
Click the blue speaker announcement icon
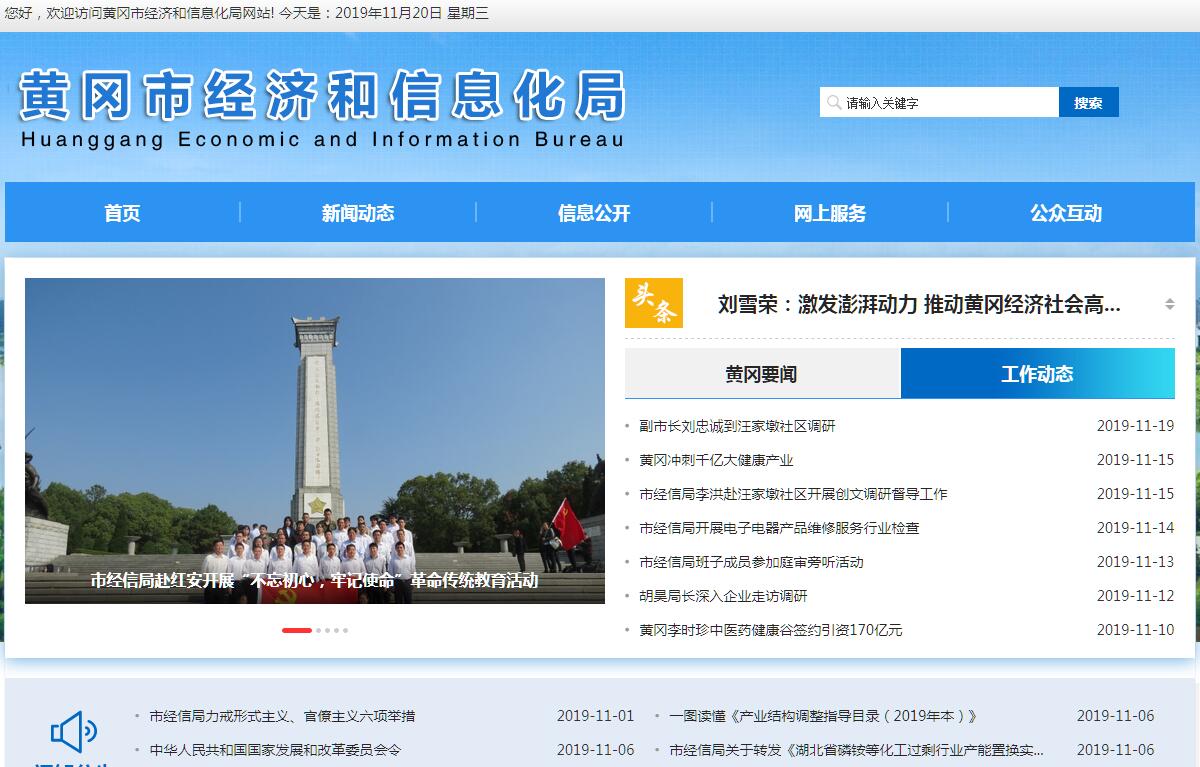(x=73, y=733)
